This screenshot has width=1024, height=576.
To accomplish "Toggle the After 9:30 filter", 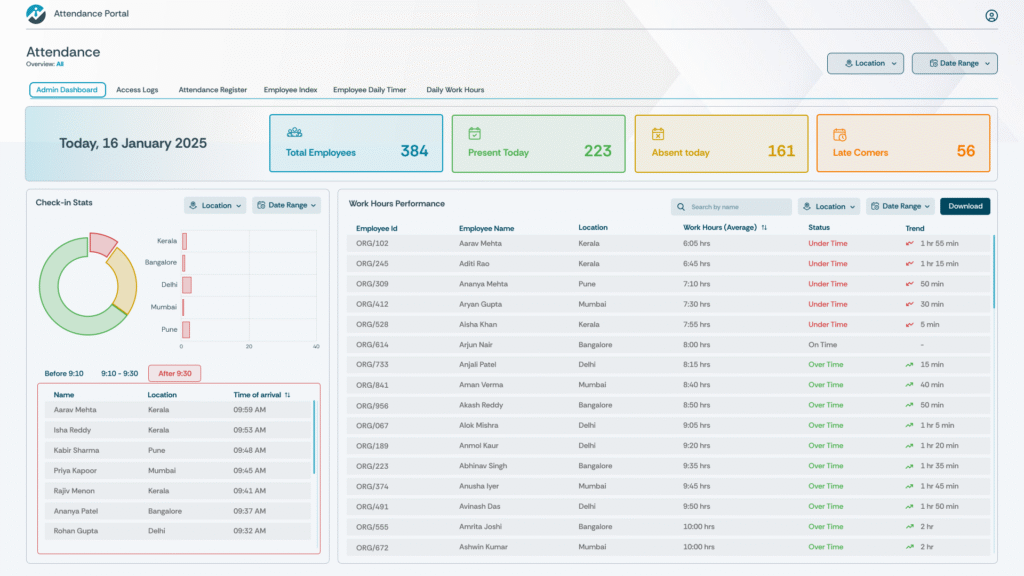I will 174,373.
